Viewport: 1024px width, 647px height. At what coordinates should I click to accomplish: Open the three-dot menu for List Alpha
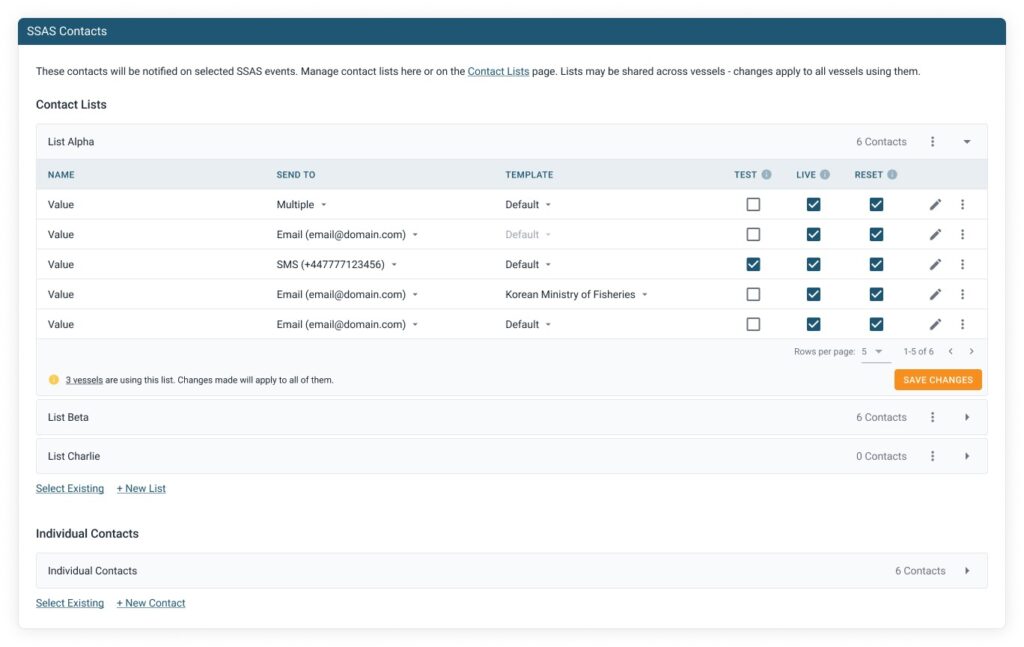click(932, 142)
